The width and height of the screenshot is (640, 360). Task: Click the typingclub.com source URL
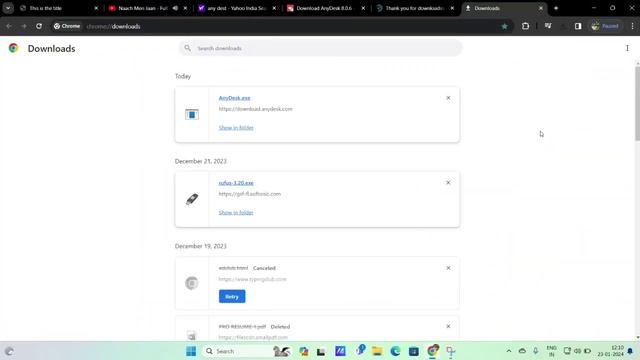(252, 279)
